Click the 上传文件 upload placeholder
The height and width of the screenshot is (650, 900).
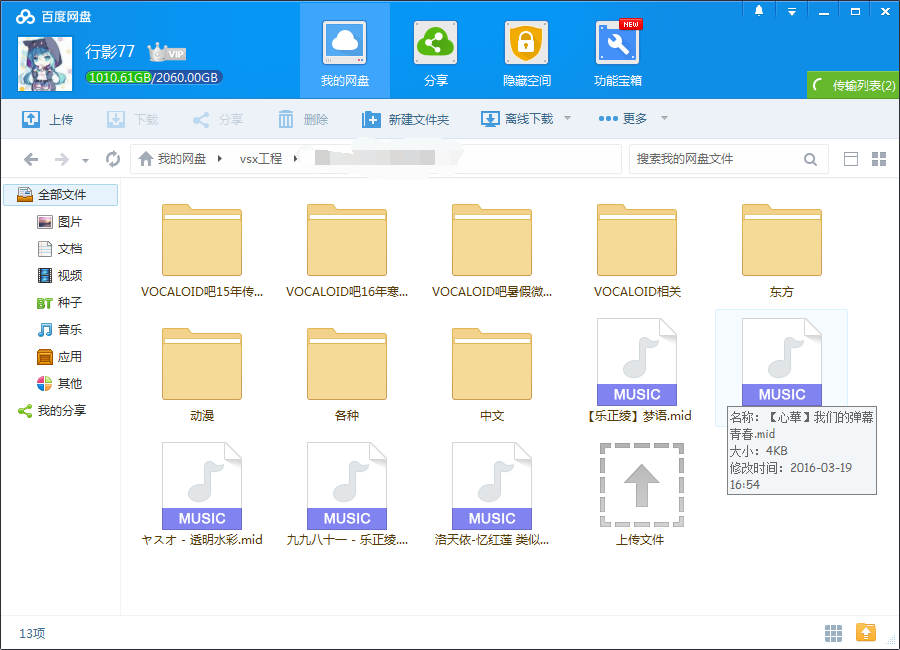[641, 494]
